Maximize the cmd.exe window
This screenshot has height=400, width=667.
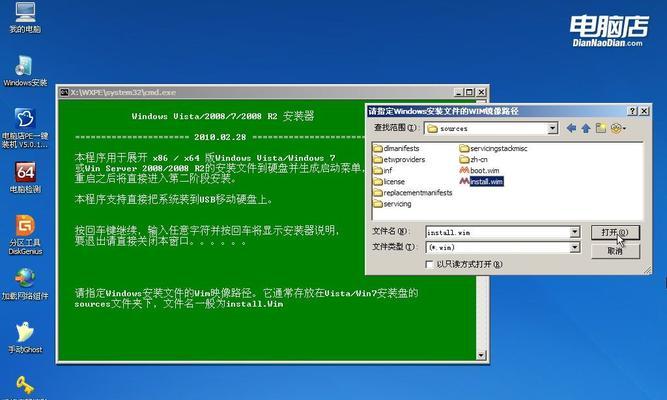tap(470, 92)
